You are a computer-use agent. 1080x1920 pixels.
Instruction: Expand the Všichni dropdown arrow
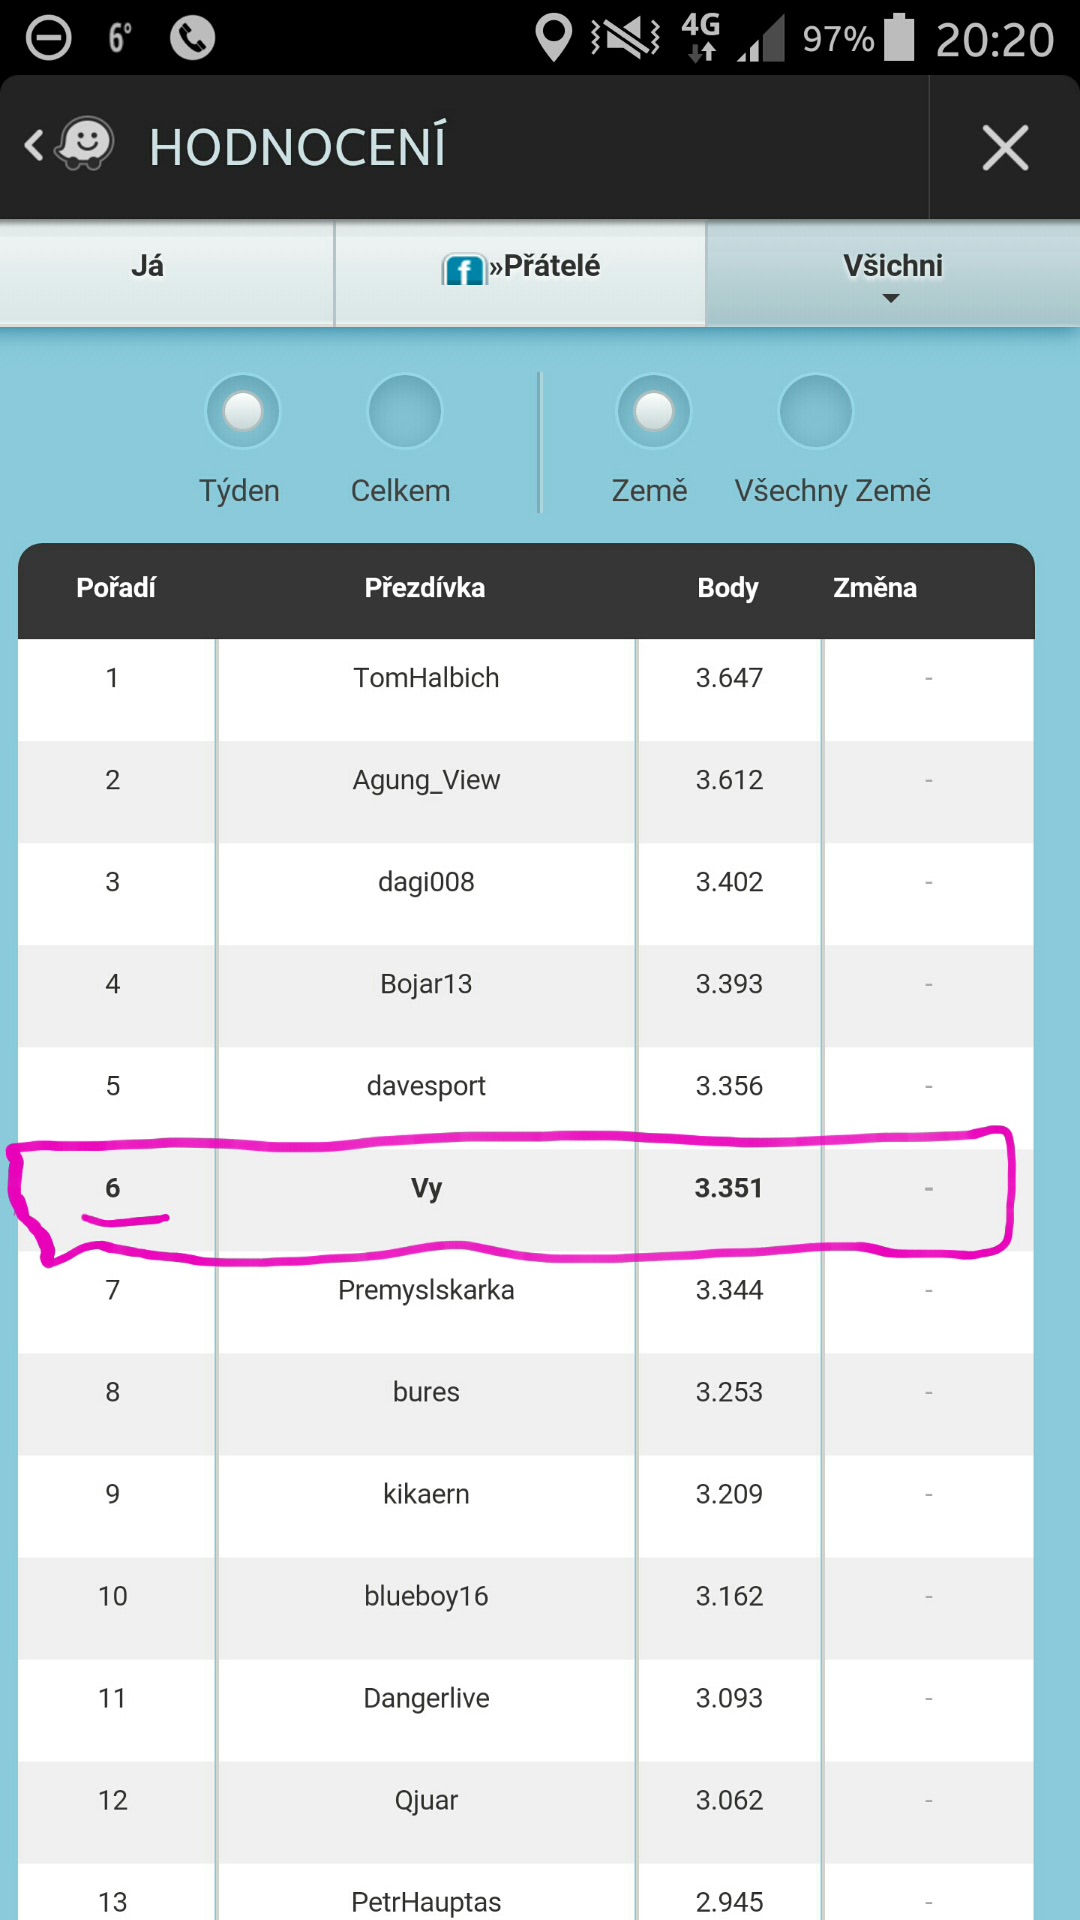[891, 298]
